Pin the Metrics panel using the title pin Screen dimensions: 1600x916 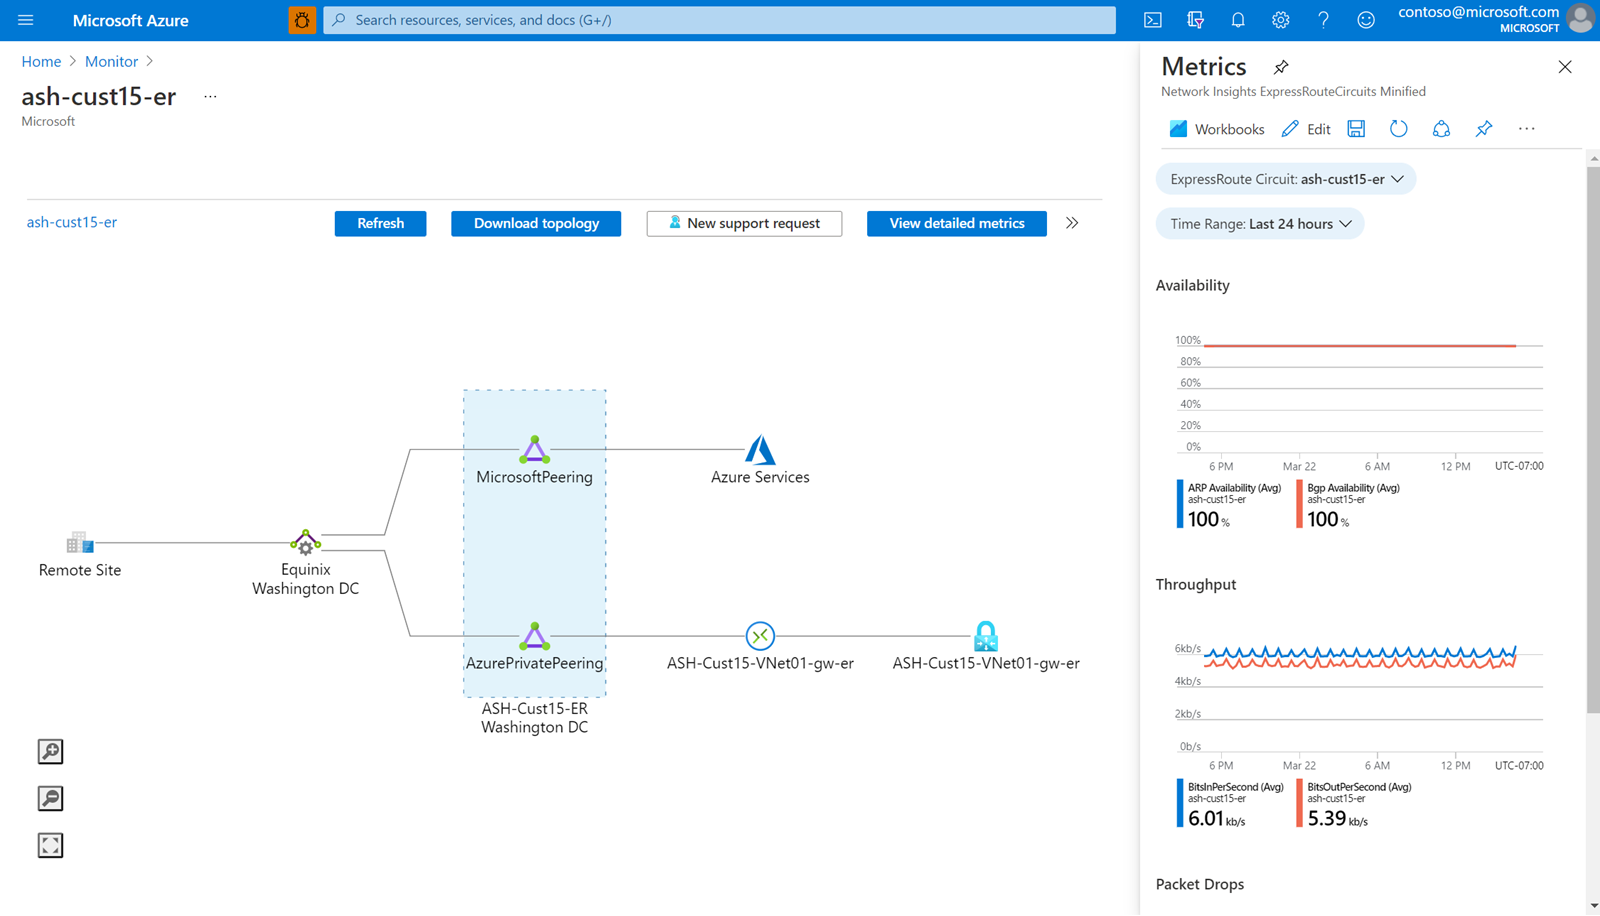pyautogui.click(x=1281, y=67)
